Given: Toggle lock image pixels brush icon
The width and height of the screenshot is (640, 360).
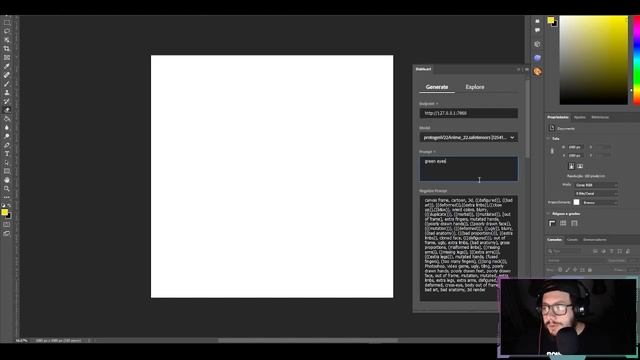Looking at the screenshot, I should (x=567, y=270).
